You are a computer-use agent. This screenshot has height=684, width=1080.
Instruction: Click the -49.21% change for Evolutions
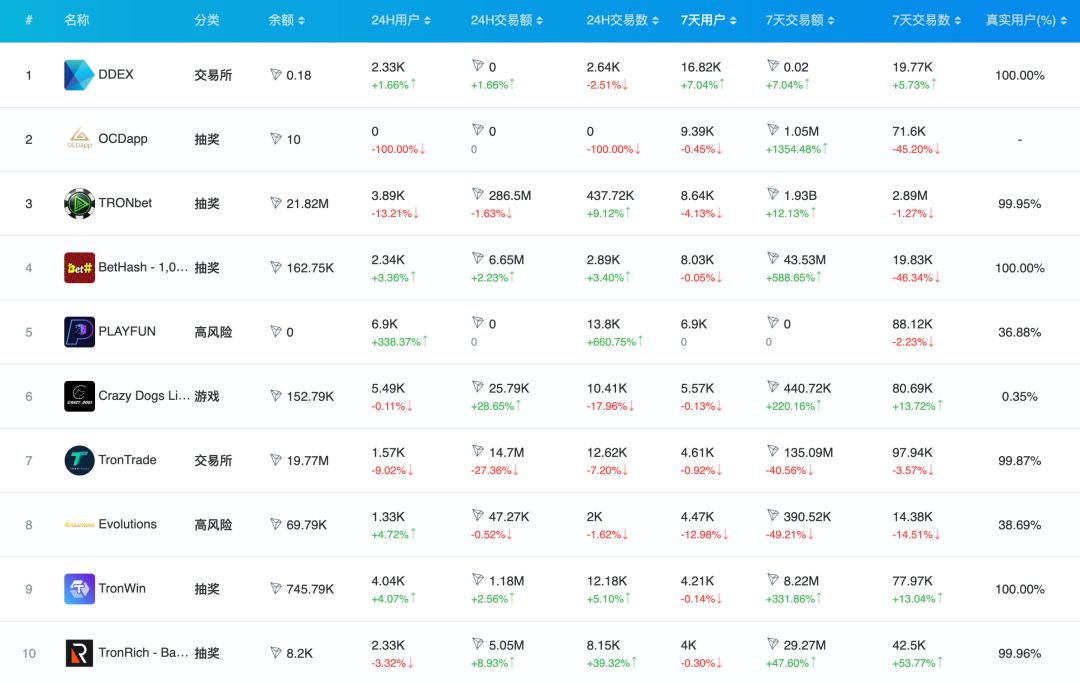click(x=789, y=535)
